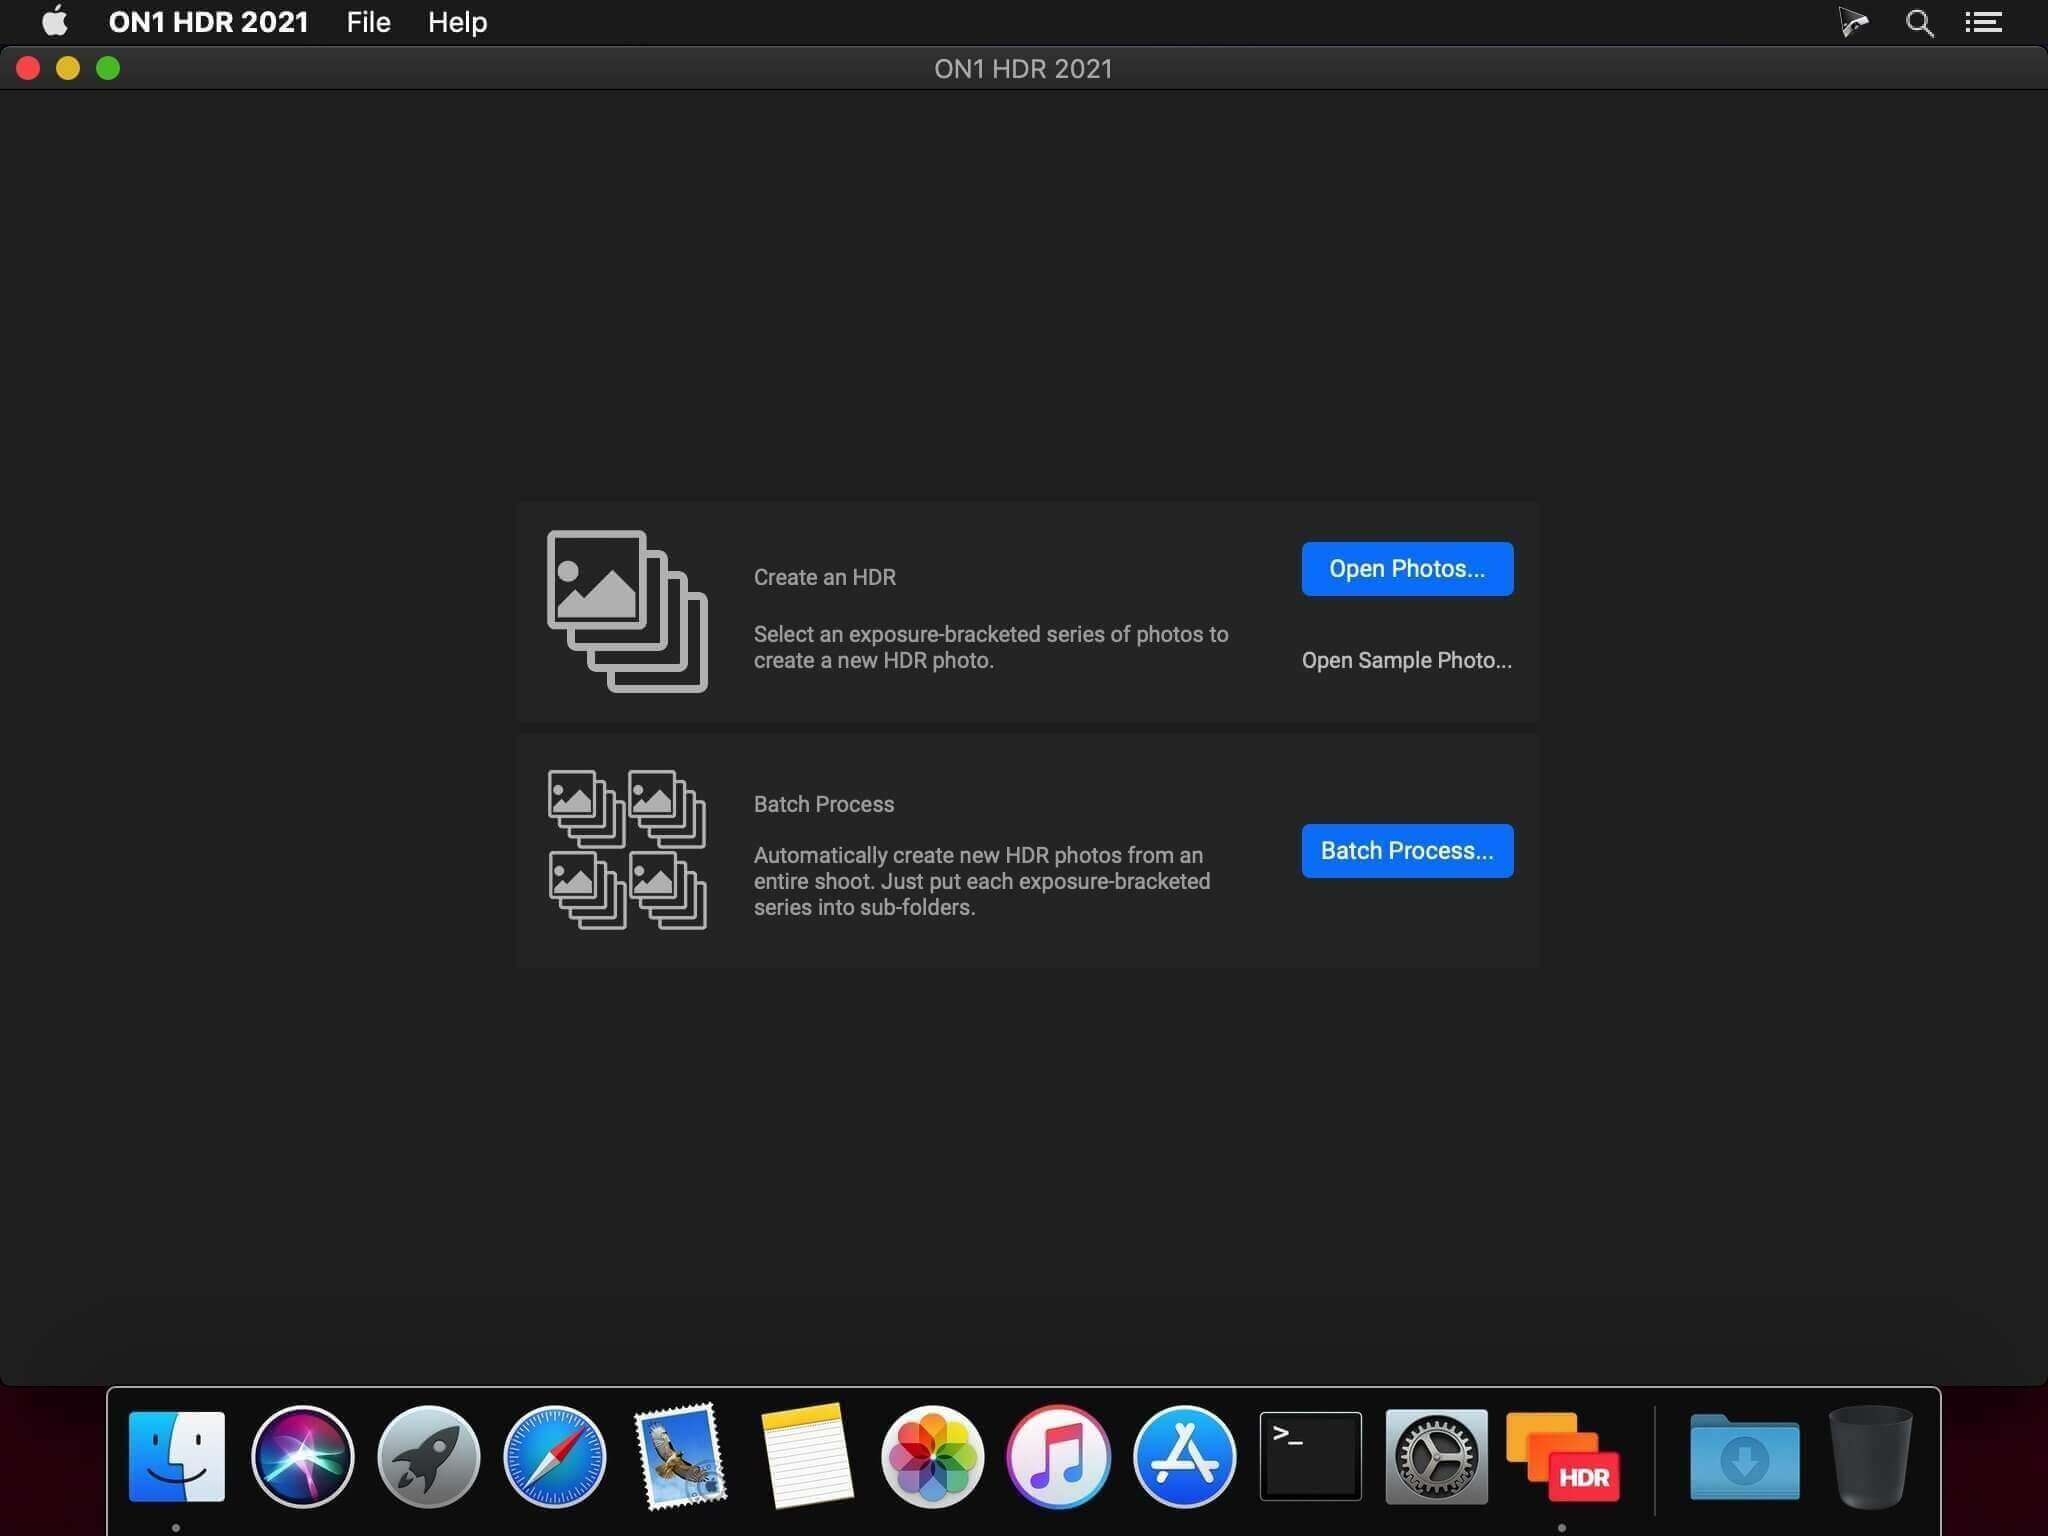Open System Preferences gear icon
This screenshot has width=2048, height=1536.
(x=1436, y=1456)
